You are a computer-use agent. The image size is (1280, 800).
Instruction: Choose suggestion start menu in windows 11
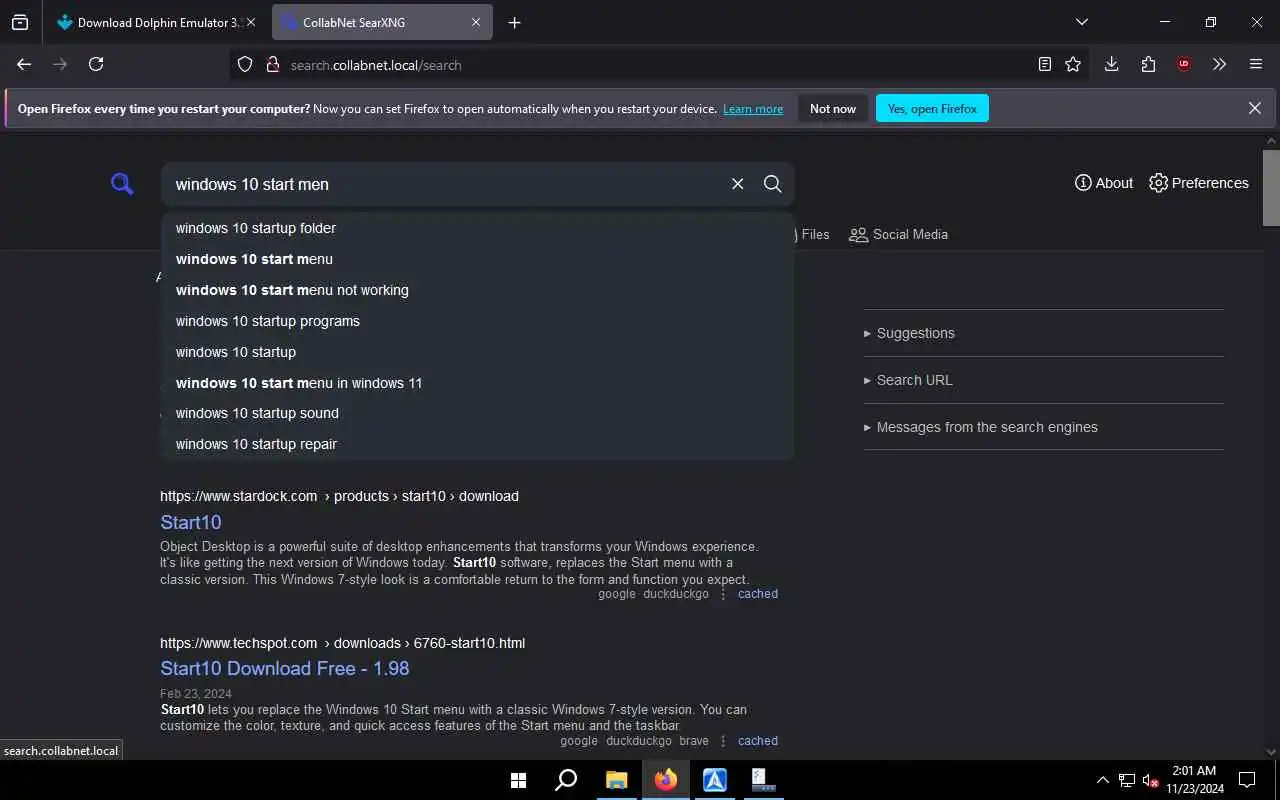[x=477, y=383]
